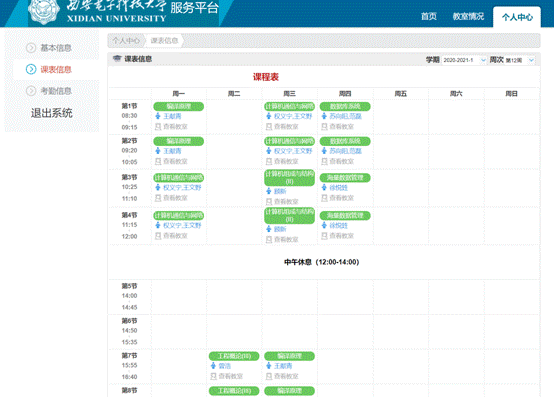Image resolution: width=554 pixels, height=397 pixels.
Task: Click 编译原理 badge in Wednesday 第8节
Action: pyautogui.click(x=289, y=391)
